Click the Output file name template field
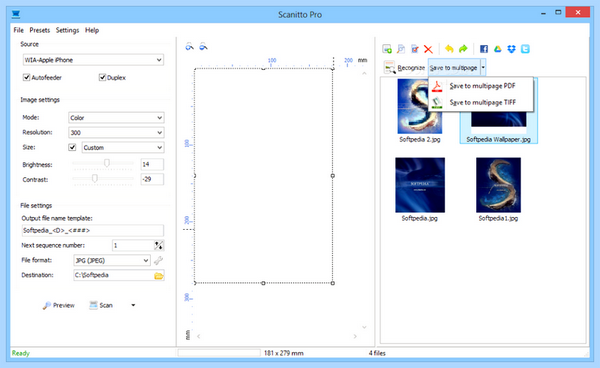Image resolution: width=600 pixels, height=368 pixels. [93, 230]
